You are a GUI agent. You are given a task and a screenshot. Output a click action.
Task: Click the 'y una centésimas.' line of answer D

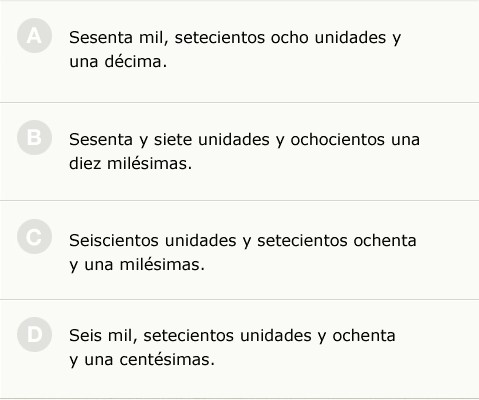click(x=142, y=360)
